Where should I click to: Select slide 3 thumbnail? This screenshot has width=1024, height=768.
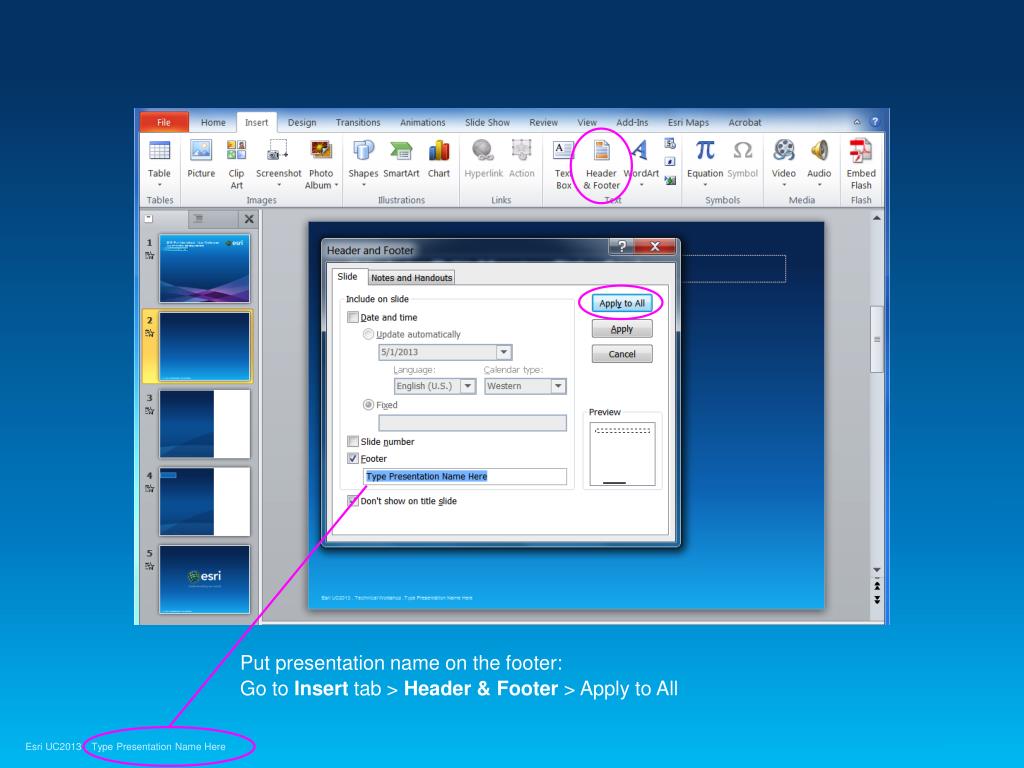coord(204,424)
